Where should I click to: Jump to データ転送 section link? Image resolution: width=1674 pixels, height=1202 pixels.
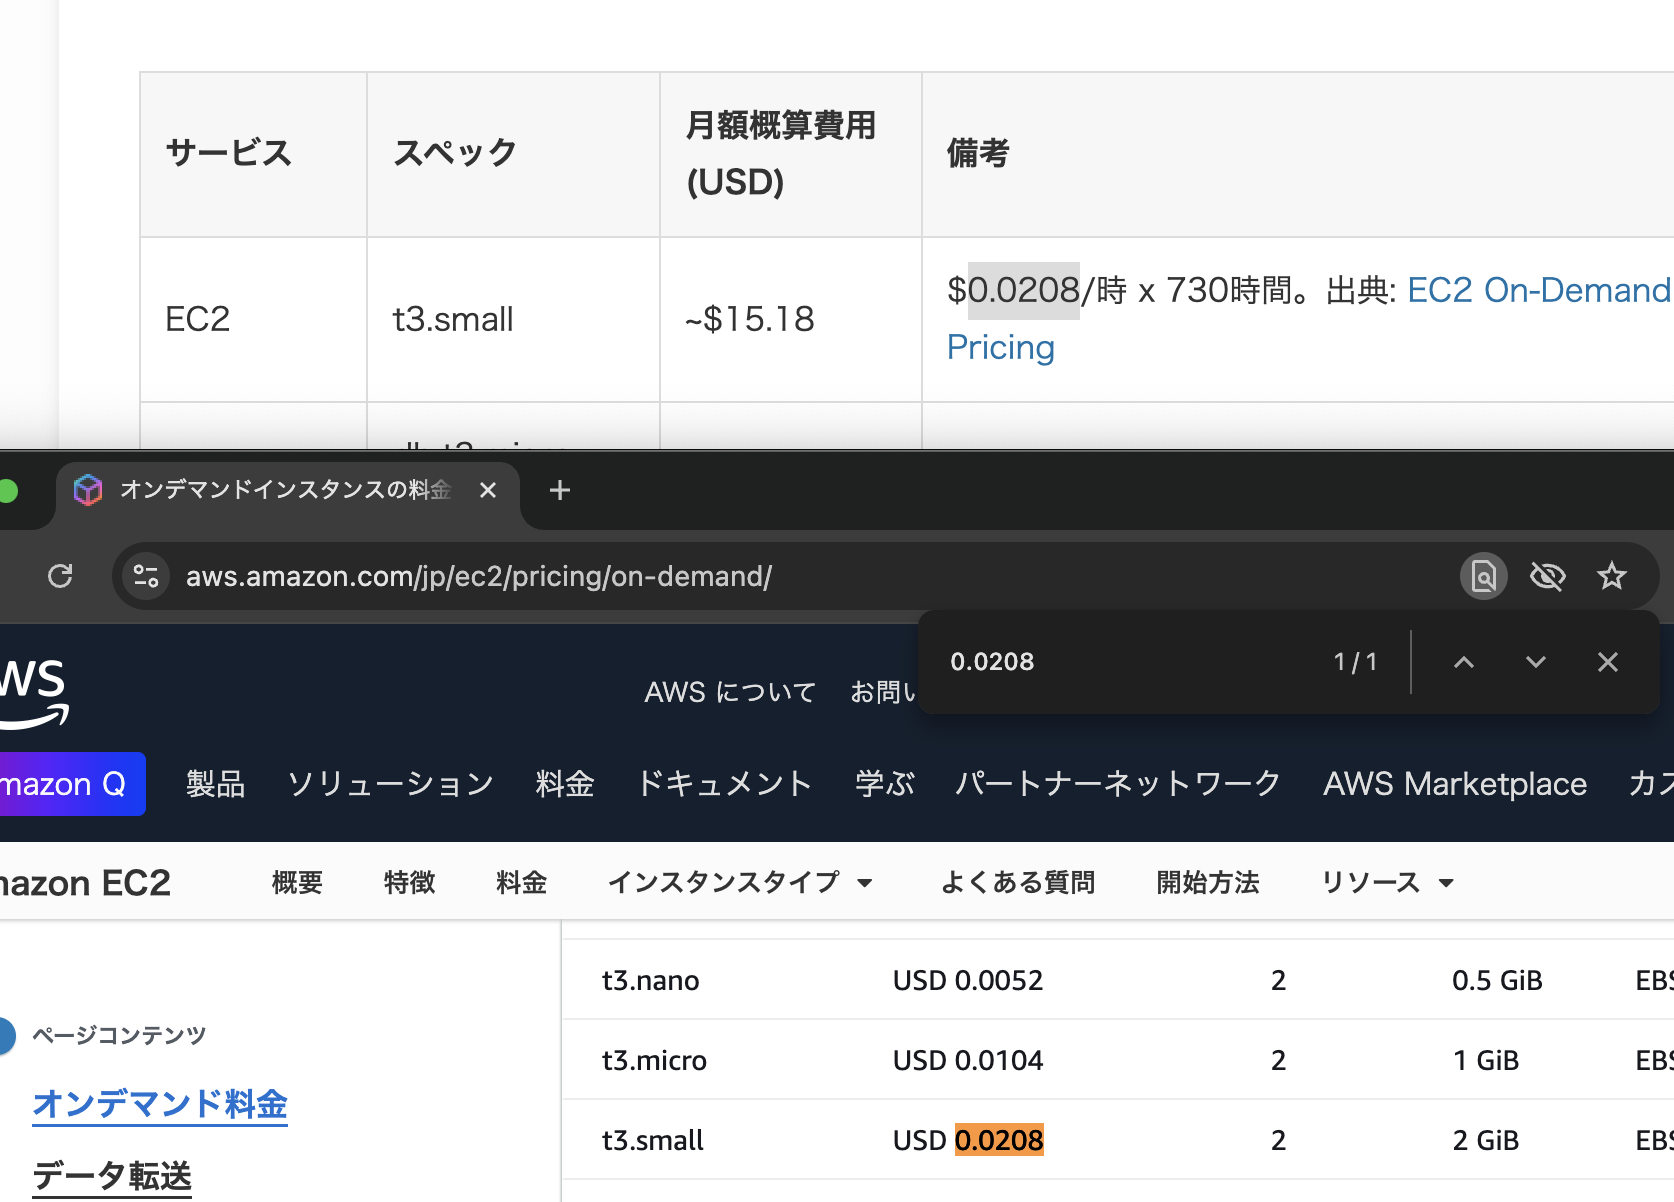pyautogui.click(x=112, y=1176)
